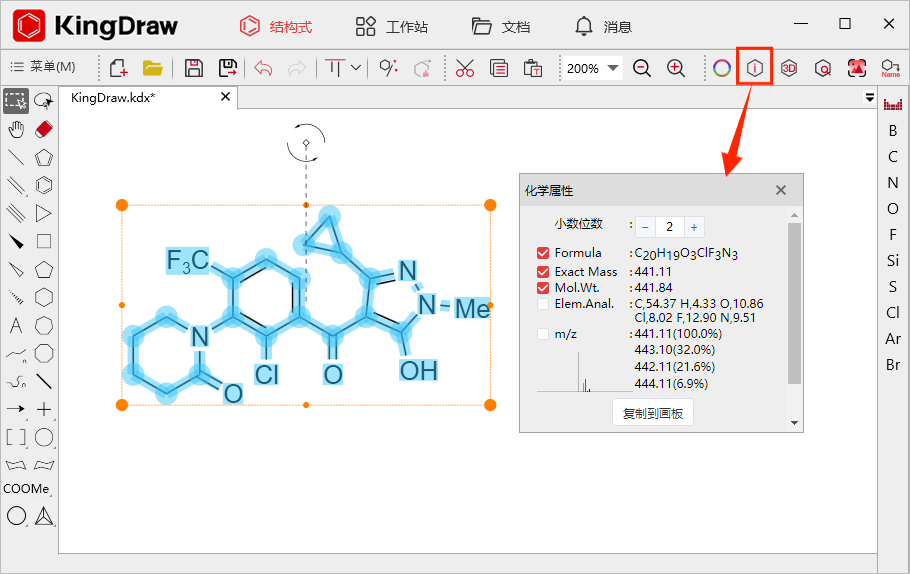Uncheck the Mol.Wt. checkbox

tap(543, 287)
